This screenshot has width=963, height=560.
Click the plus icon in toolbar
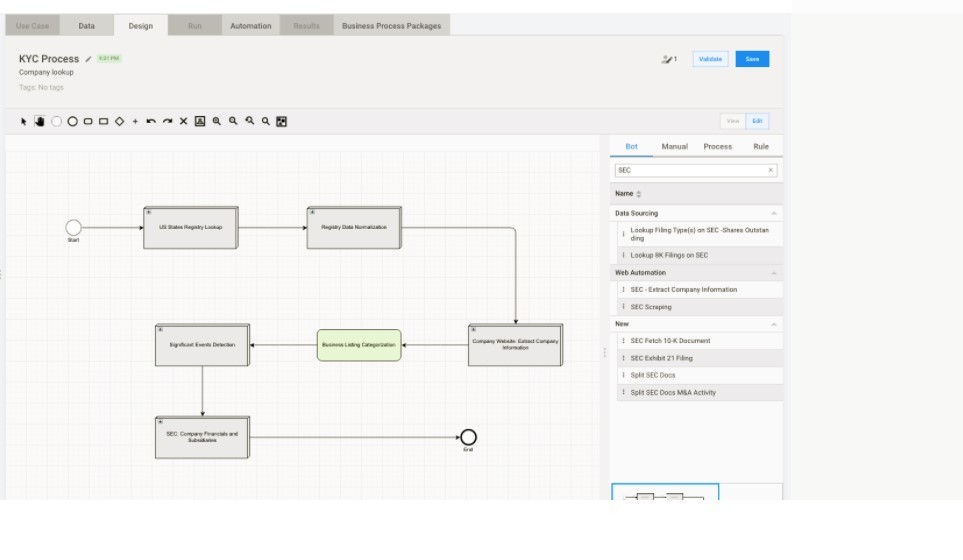[x=135, y=121]
